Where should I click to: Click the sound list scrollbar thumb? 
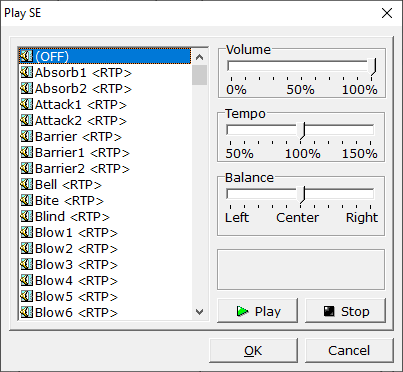tap(200, 75)
